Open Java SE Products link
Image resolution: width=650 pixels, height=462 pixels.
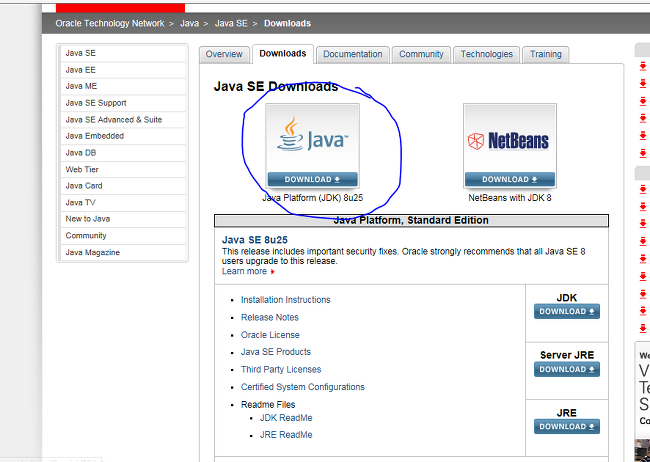coord(276,352)
